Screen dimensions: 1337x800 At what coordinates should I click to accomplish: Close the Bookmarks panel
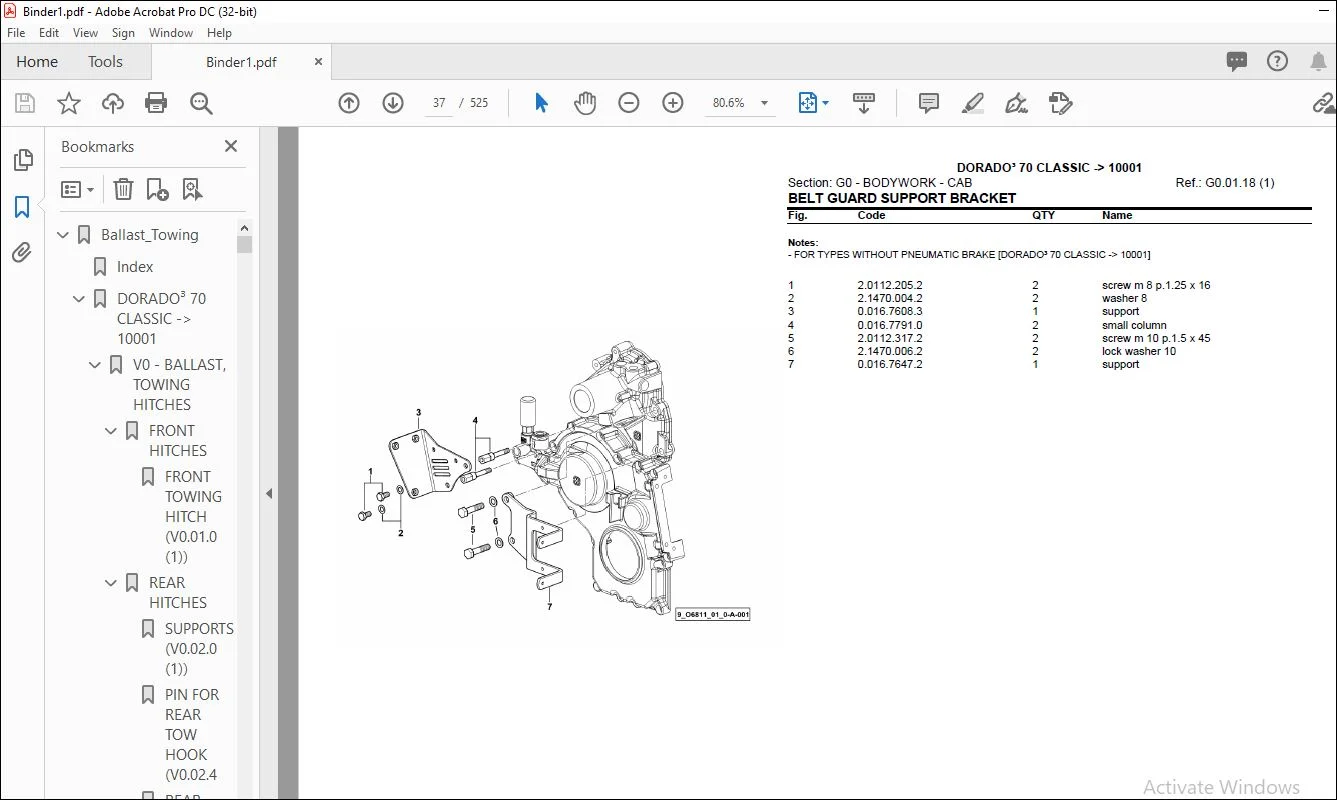click(x=231, y=146)
